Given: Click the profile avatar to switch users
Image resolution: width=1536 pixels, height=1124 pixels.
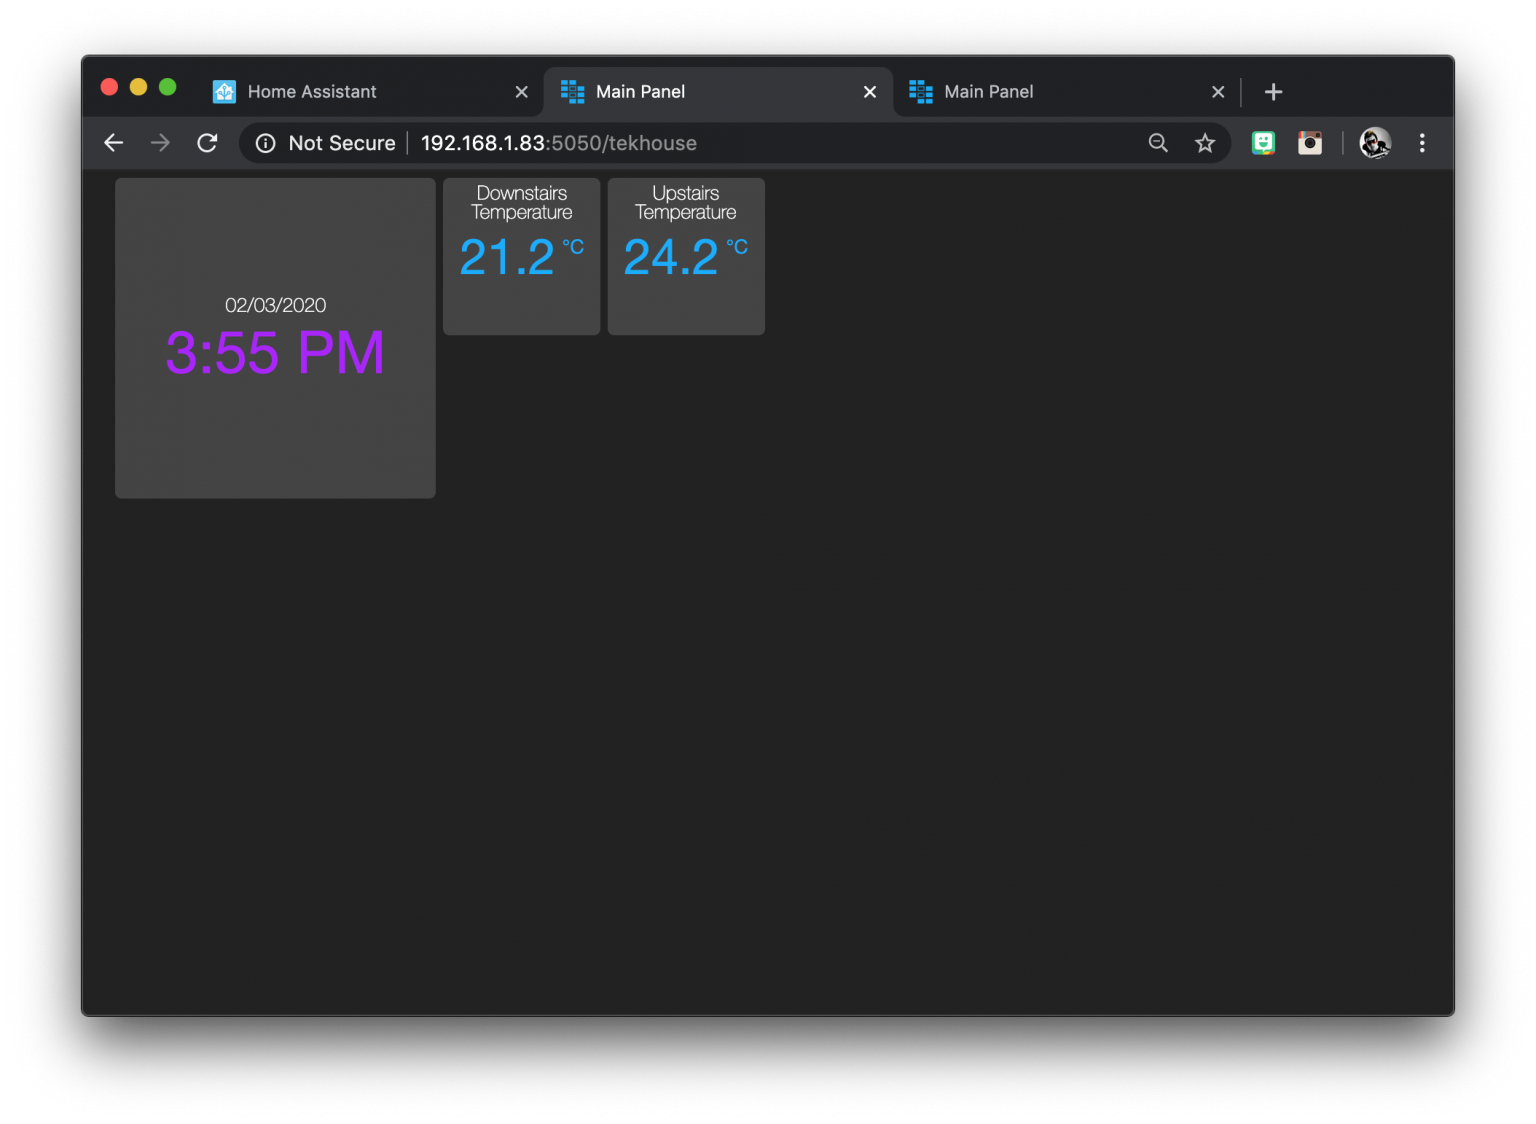Looking at the screenshot, I should click(1375, 142).
